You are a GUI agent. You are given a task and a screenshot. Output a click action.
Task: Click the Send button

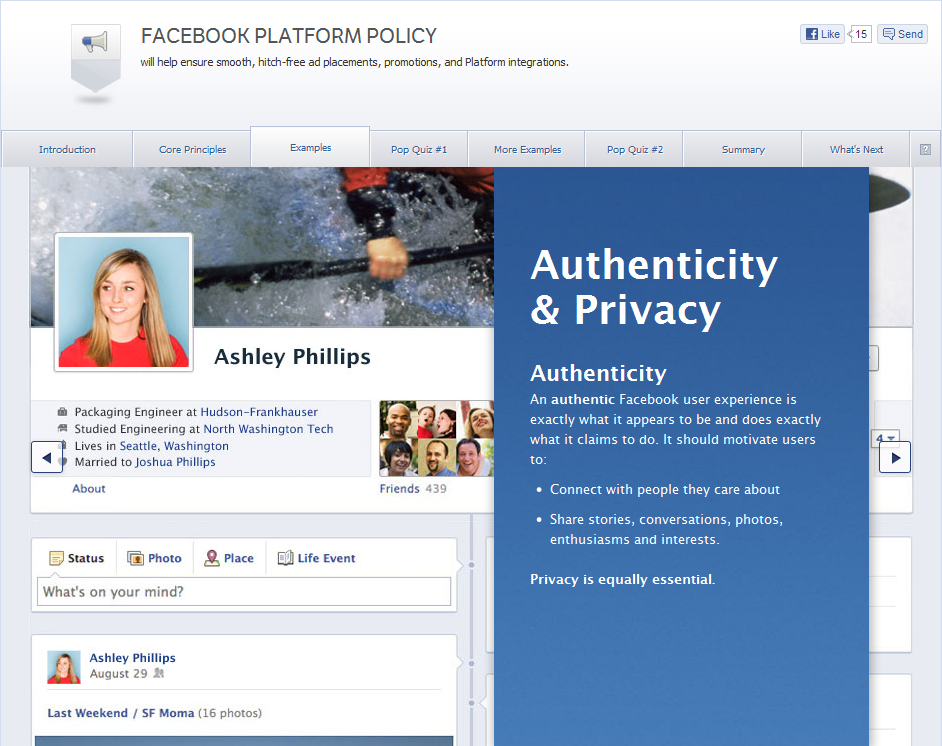902,34
